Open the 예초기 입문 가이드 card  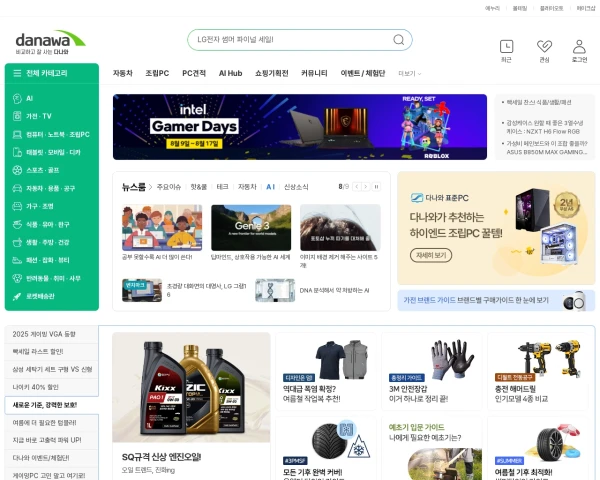(x=432, y=449)
